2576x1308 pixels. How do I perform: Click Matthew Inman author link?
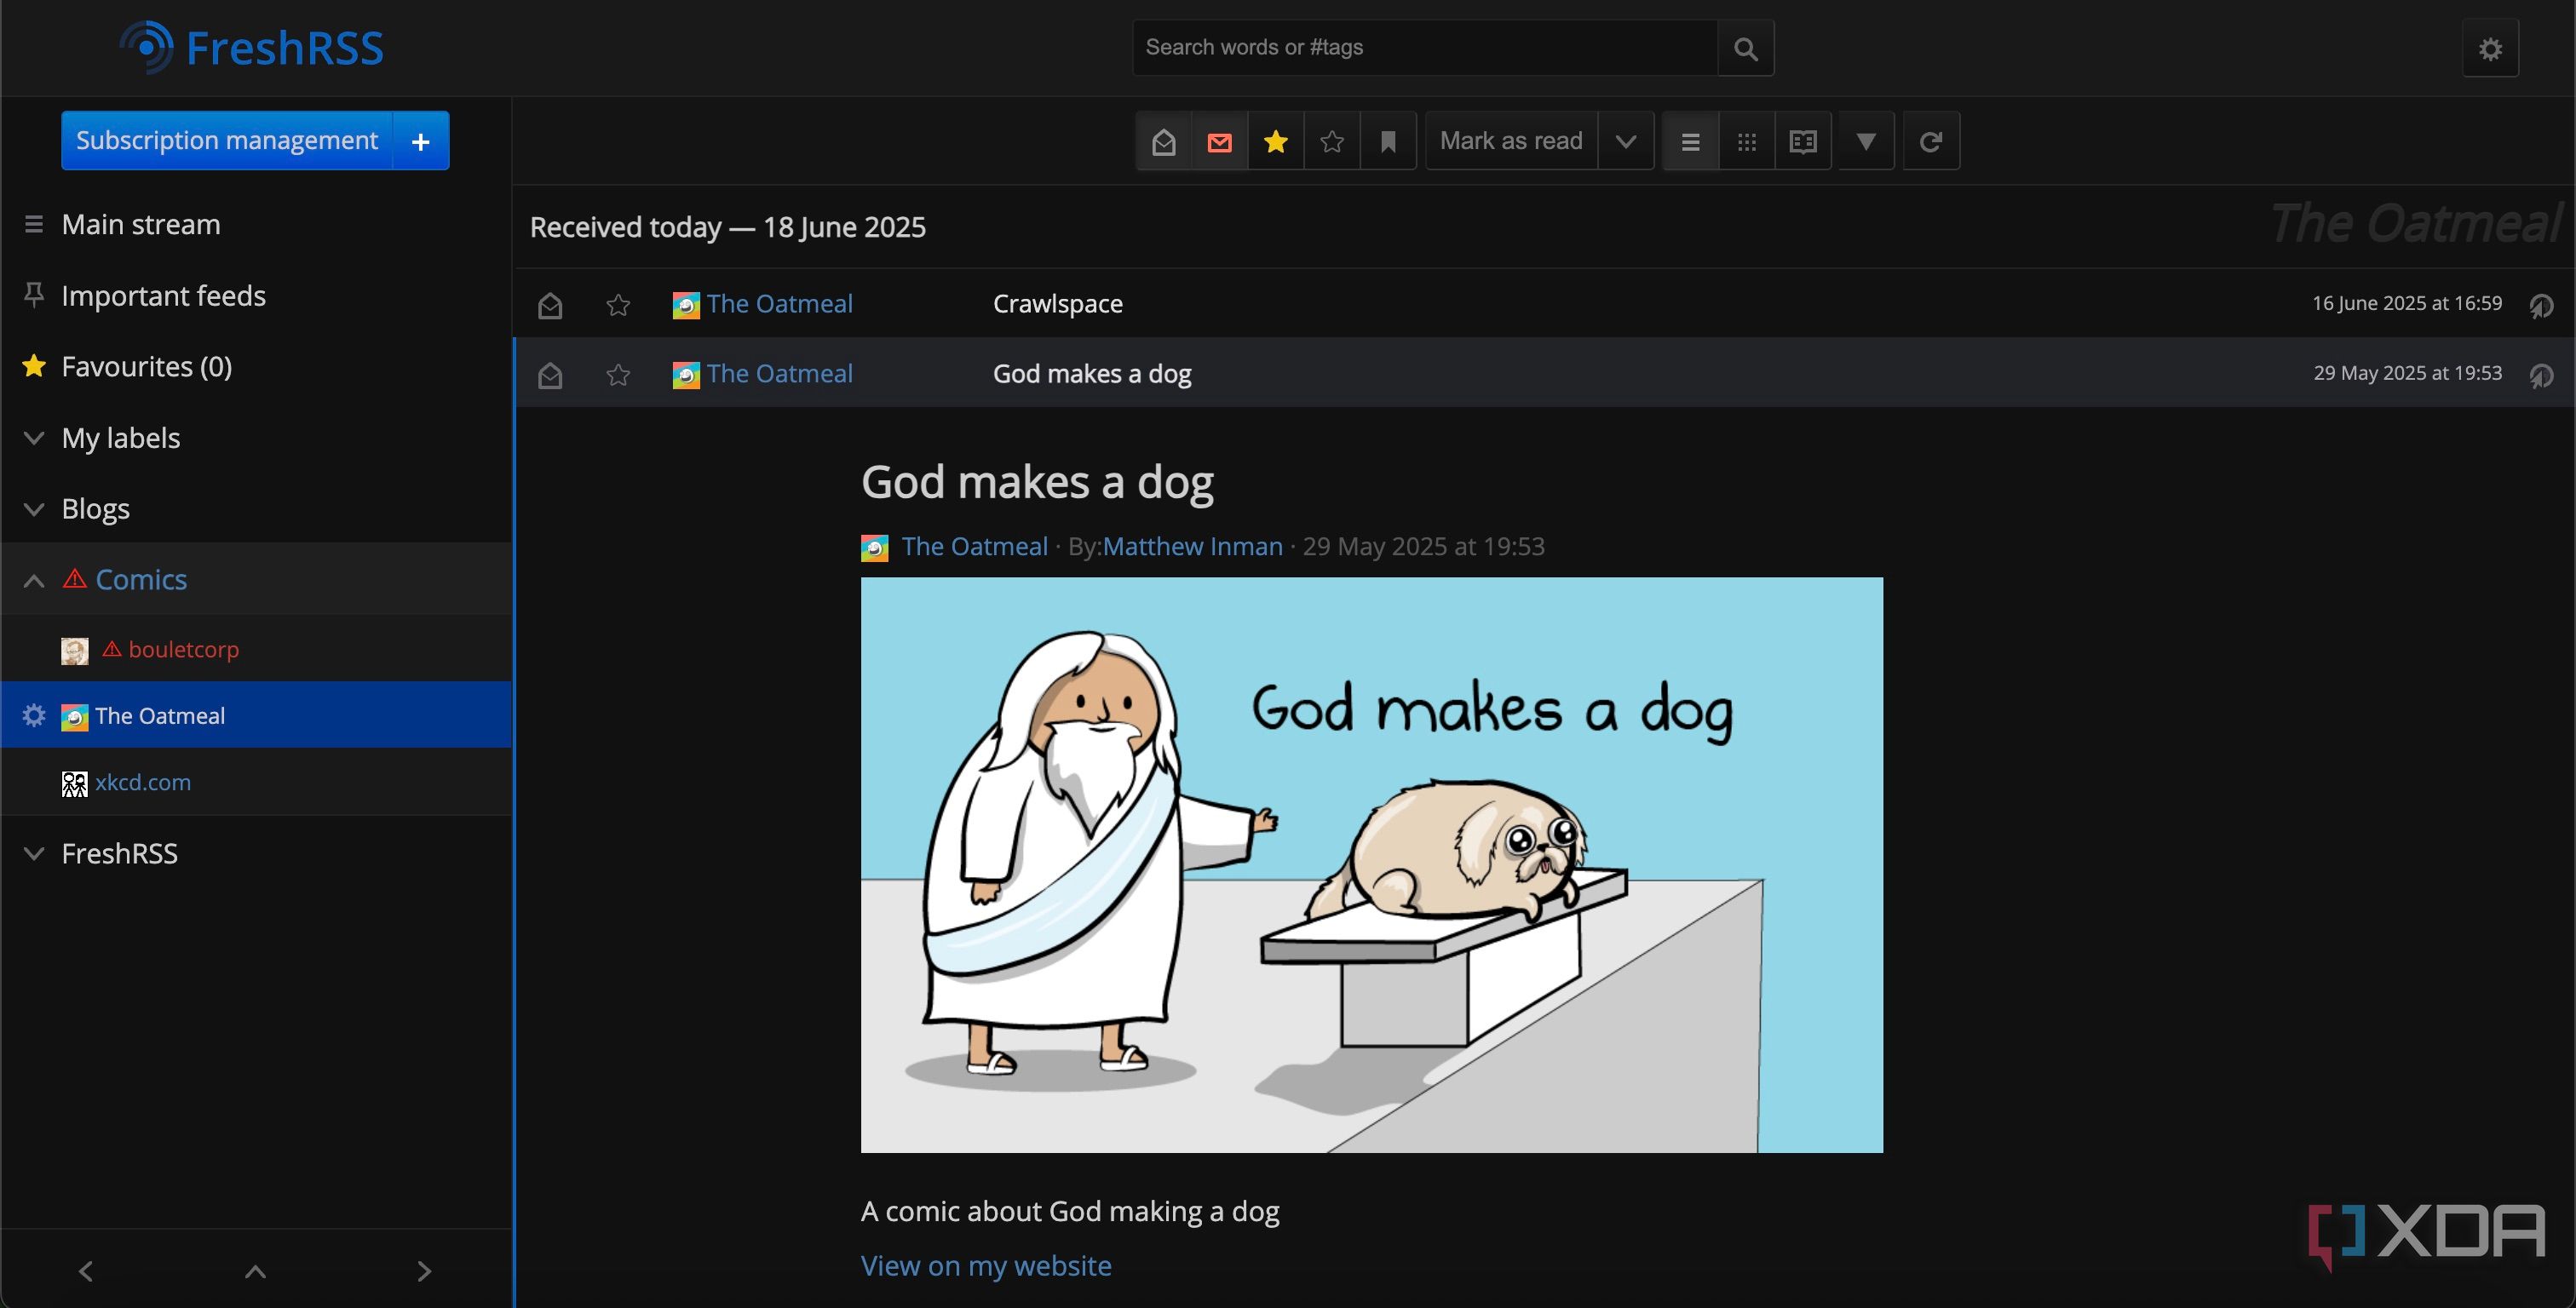point(1192,546)
